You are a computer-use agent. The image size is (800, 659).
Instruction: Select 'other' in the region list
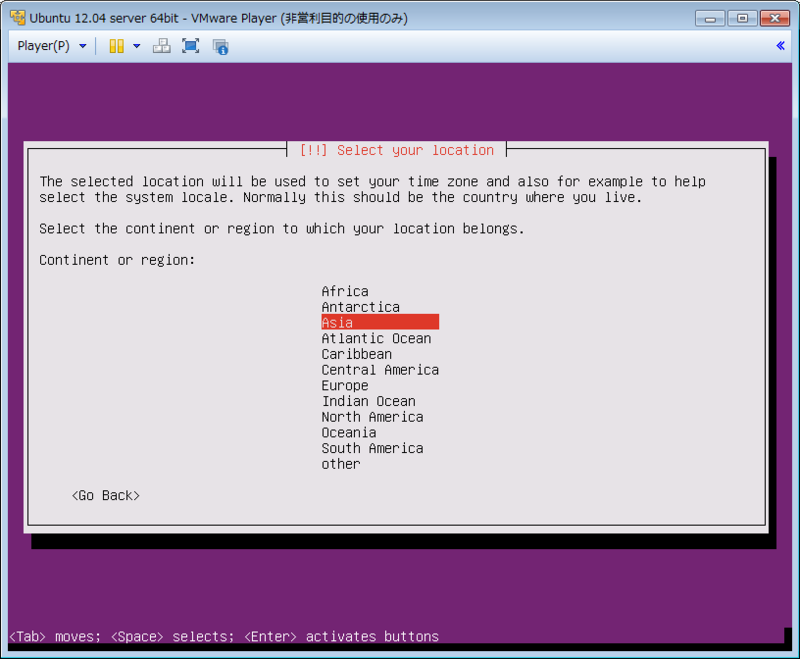pos(341,464)
